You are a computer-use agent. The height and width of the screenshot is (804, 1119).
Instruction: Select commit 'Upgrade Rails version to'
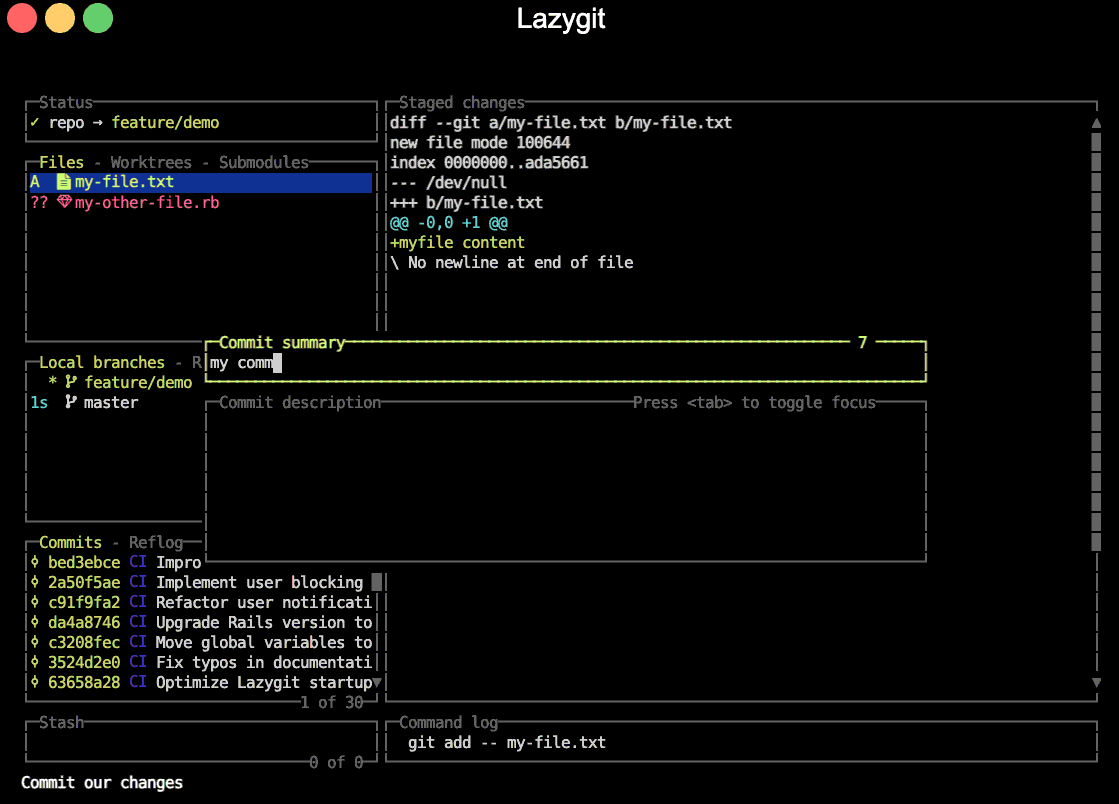point(264,622)
